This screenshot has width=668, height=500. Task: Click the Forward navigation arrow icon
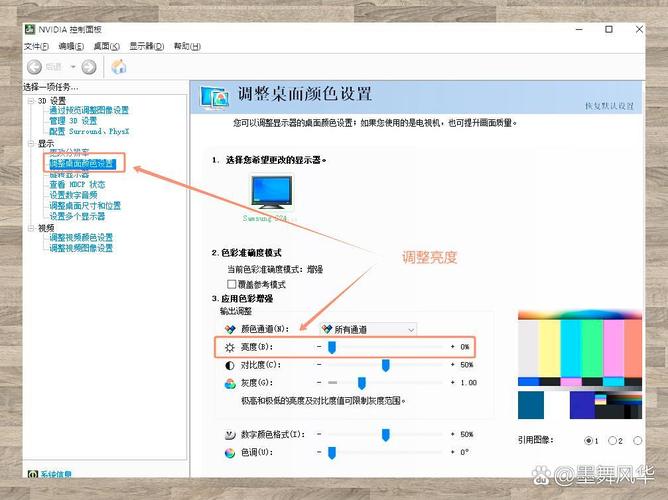tap(89, 67)
